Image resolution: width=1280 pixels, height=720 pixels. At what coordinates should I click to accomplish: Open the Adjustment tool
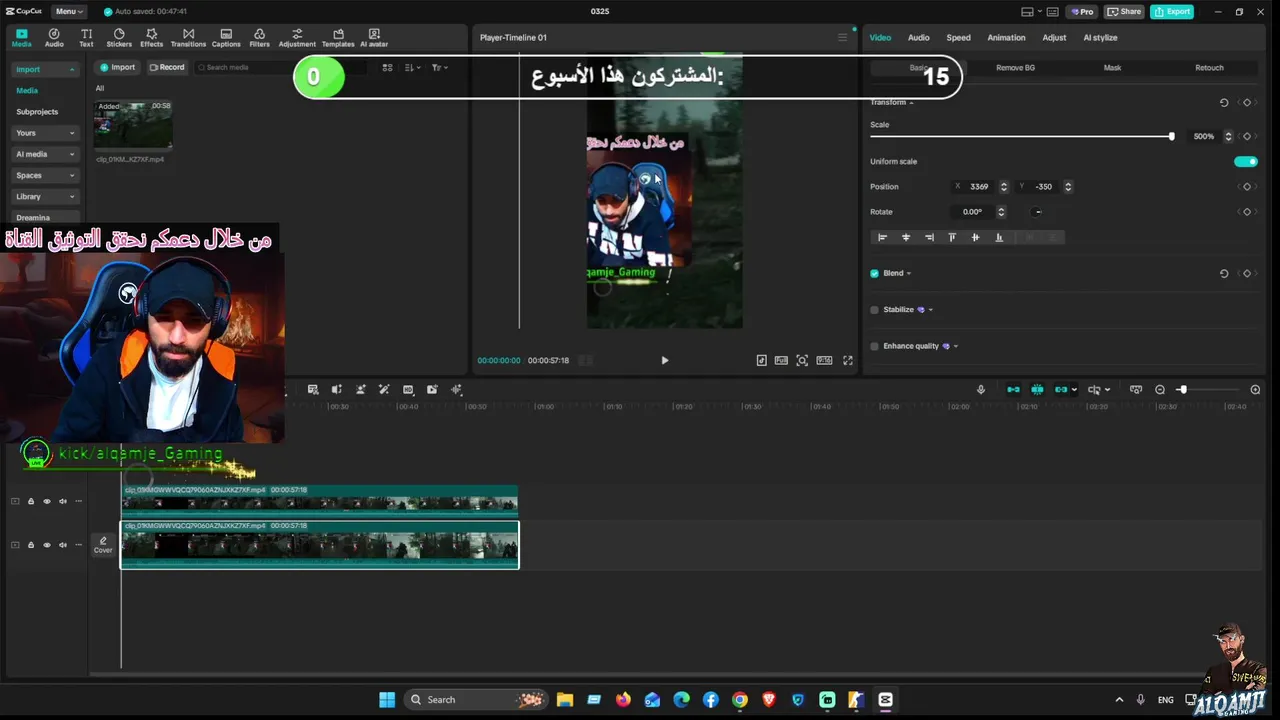297,38
